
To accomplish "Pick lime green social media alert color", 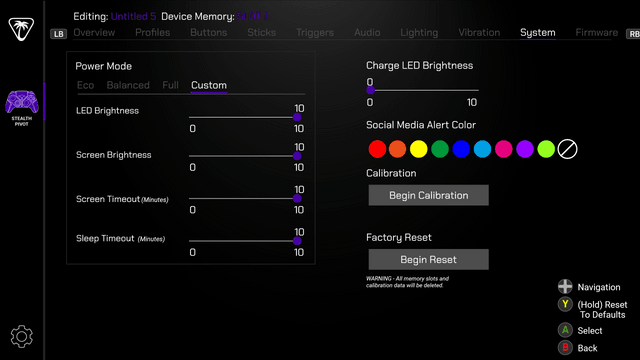I will pos(546,149).
